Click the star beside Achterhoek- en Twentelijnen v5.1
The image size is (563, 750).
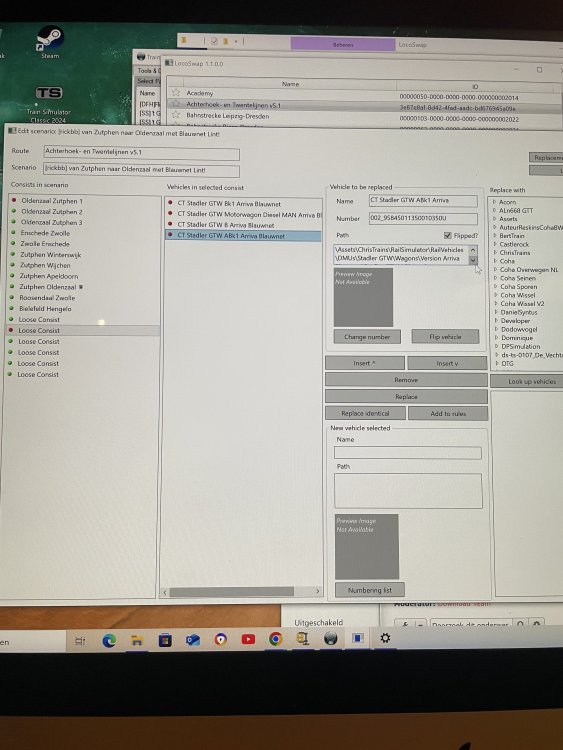(x=176, y=104)
